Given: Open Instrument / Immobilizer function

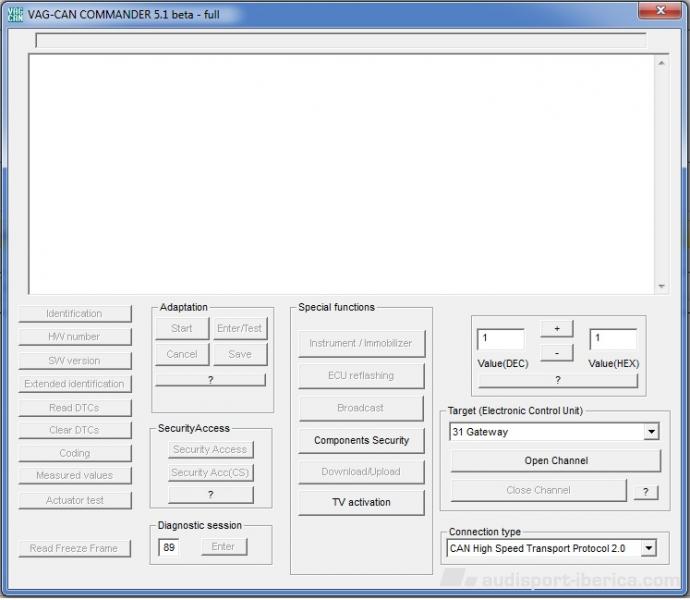Looking at the screenshot, I should click(361, 343).
